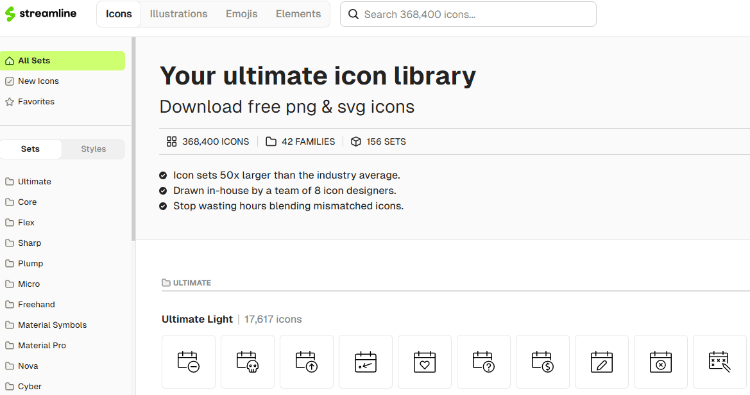The height and width of the screenshot is (395, 750).
Task: Select the Sets tab in sidebar
Action: coord(31,149)
